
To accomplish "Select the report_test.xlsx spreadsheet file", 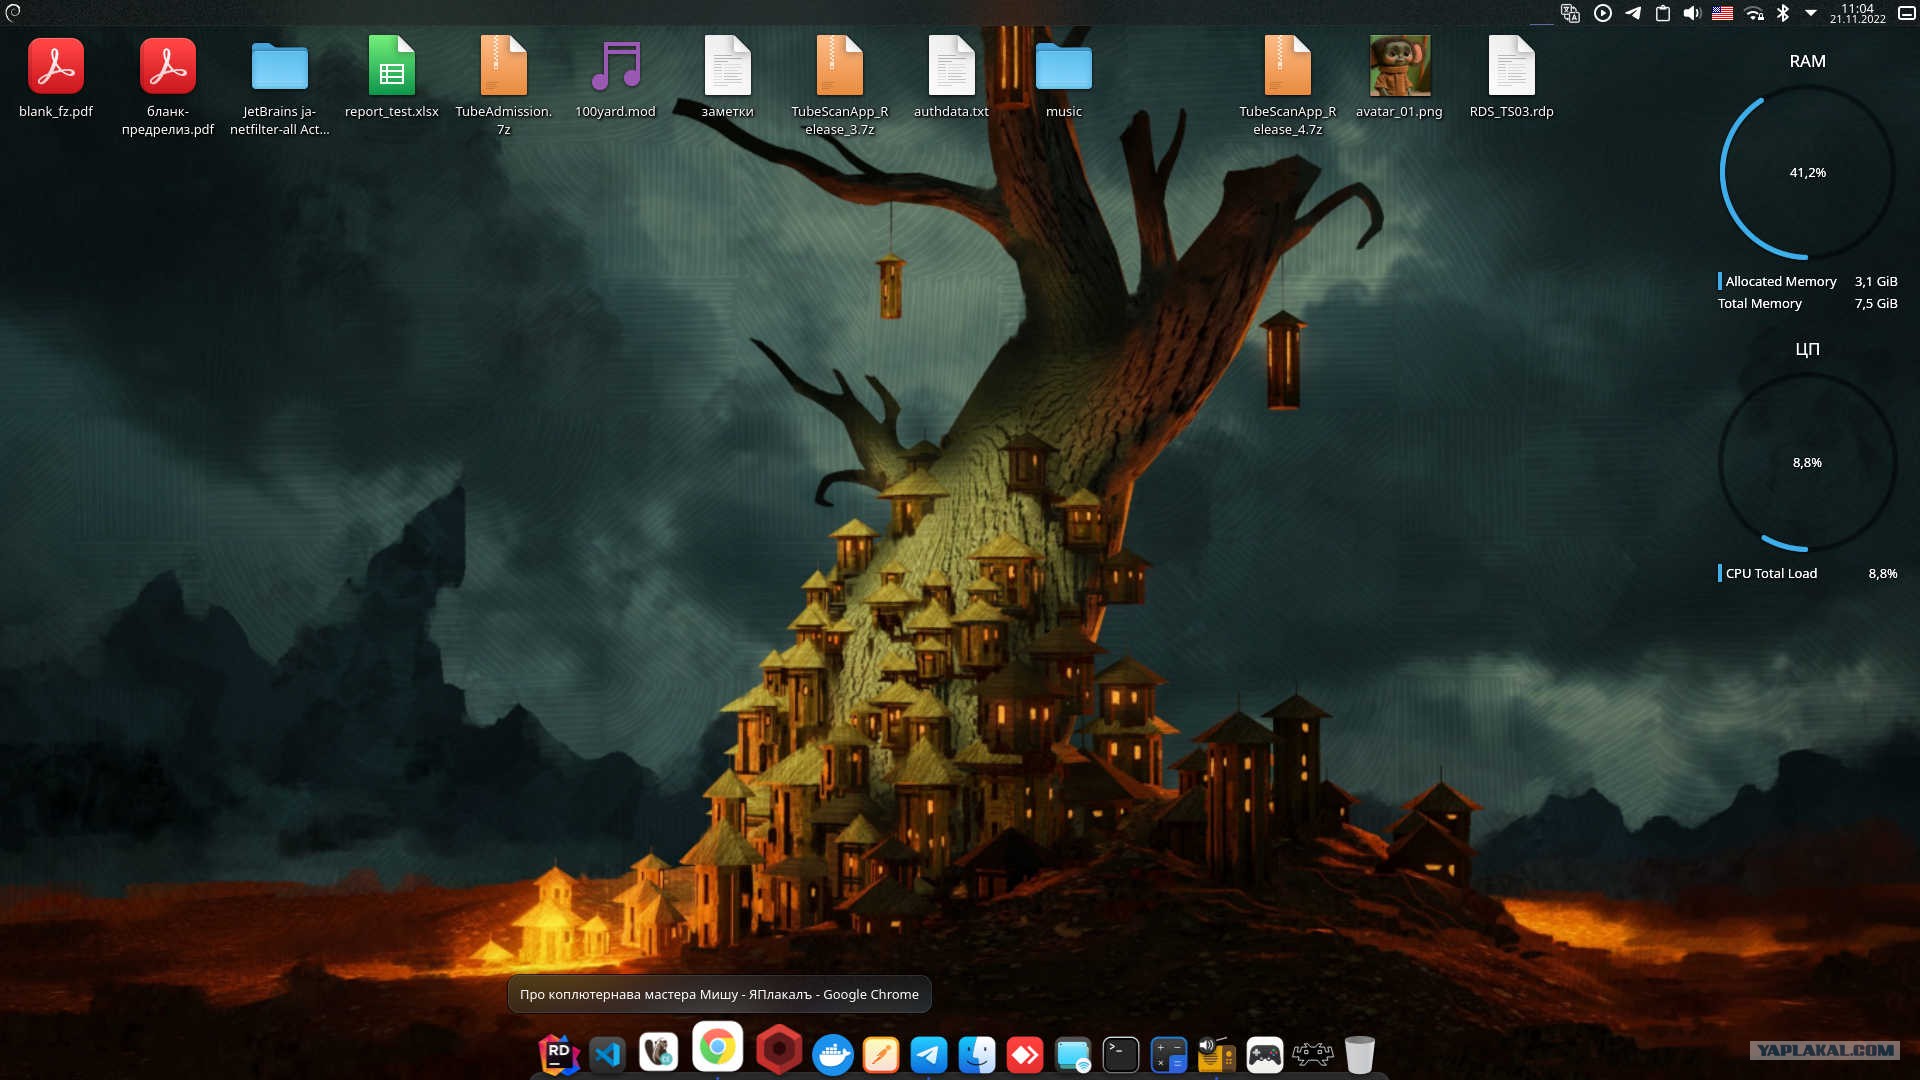I will tap(392, 78).
